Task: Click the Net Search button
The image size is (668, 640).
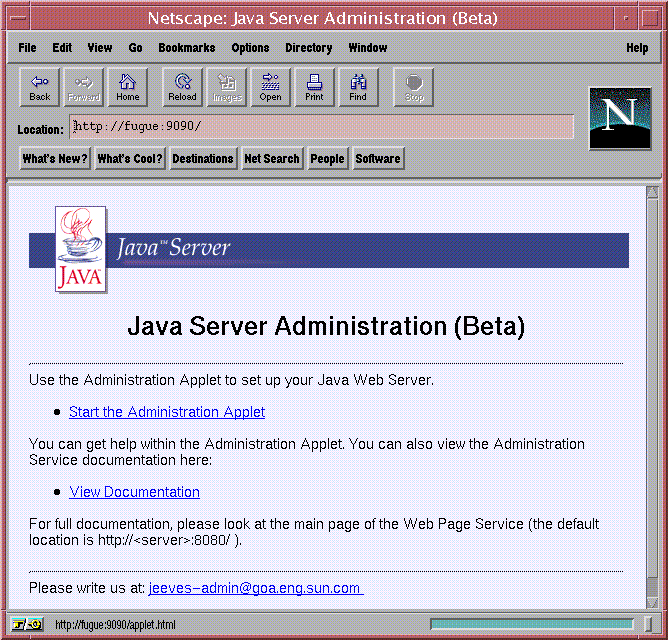Action: coord(272,159)
